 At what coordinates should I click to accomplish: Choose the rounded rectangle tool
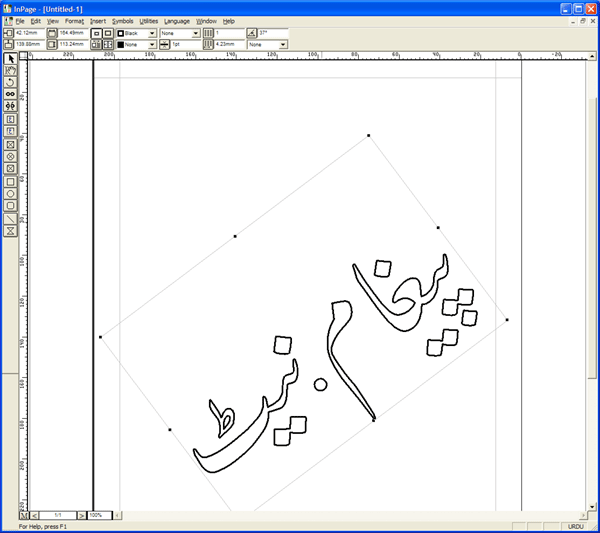click(11, 206)
